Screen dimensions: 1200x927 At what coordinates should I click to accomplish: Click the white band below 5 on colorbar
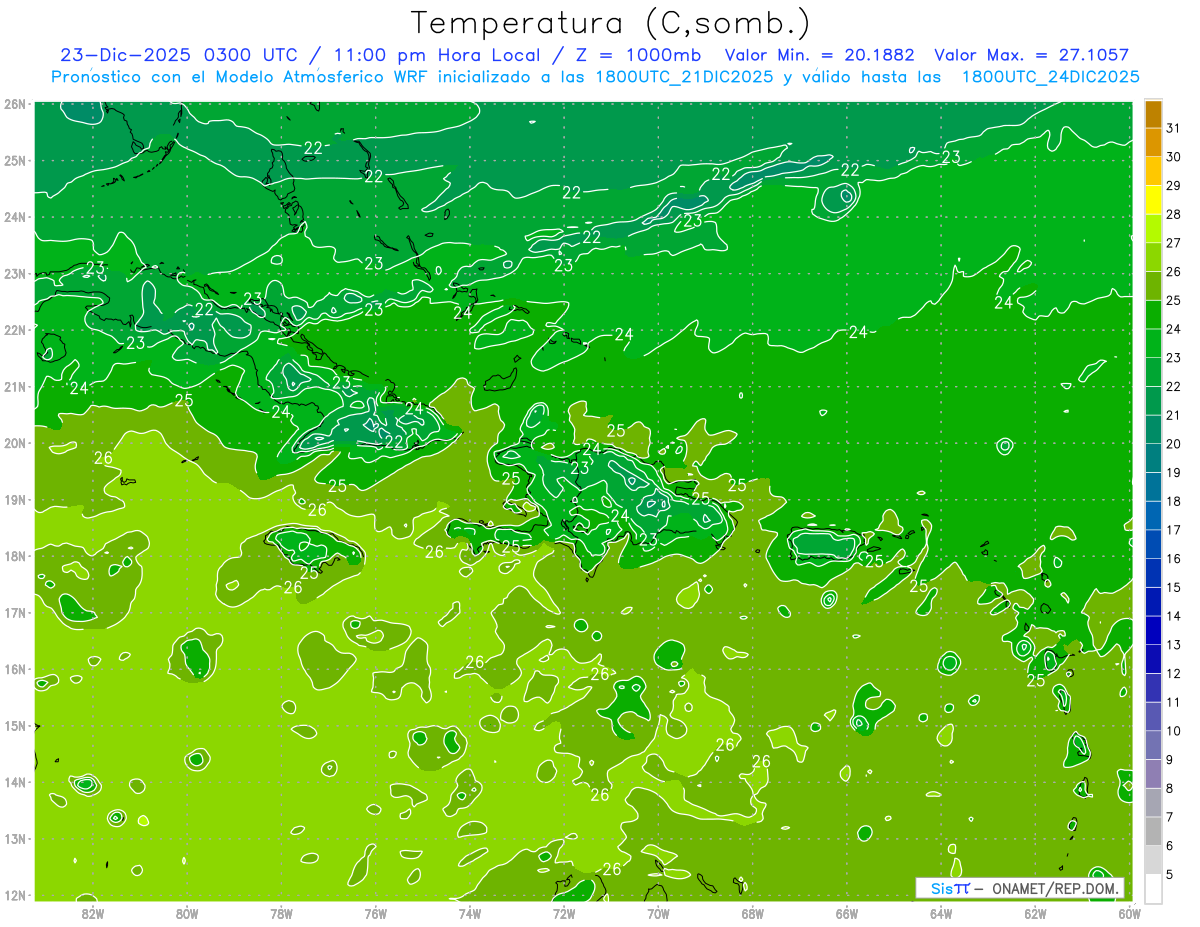tap(1153, 888)
